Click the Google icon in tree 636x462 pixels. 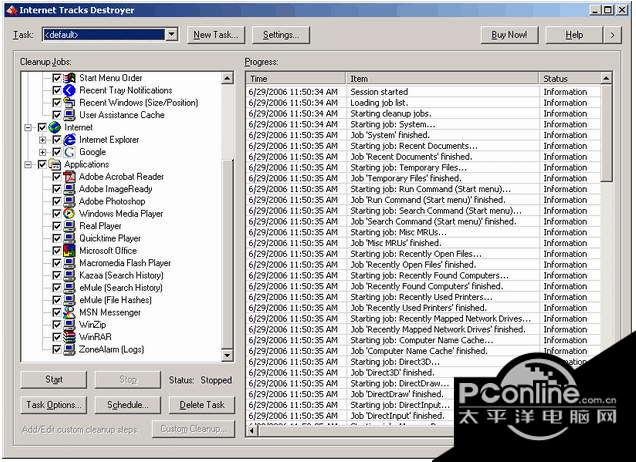point(70,152)
